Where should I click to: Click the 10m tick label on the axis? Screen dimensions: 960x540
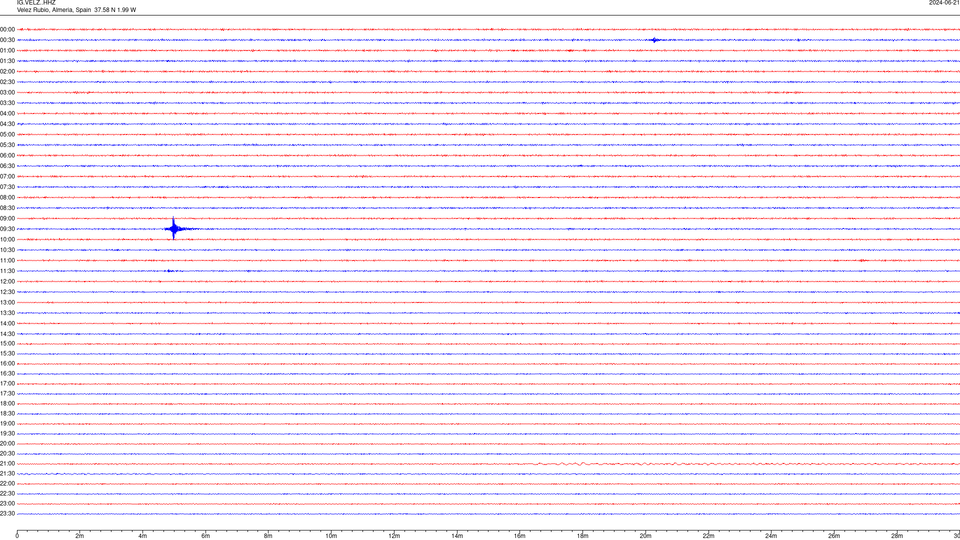(x=331, y=536)
